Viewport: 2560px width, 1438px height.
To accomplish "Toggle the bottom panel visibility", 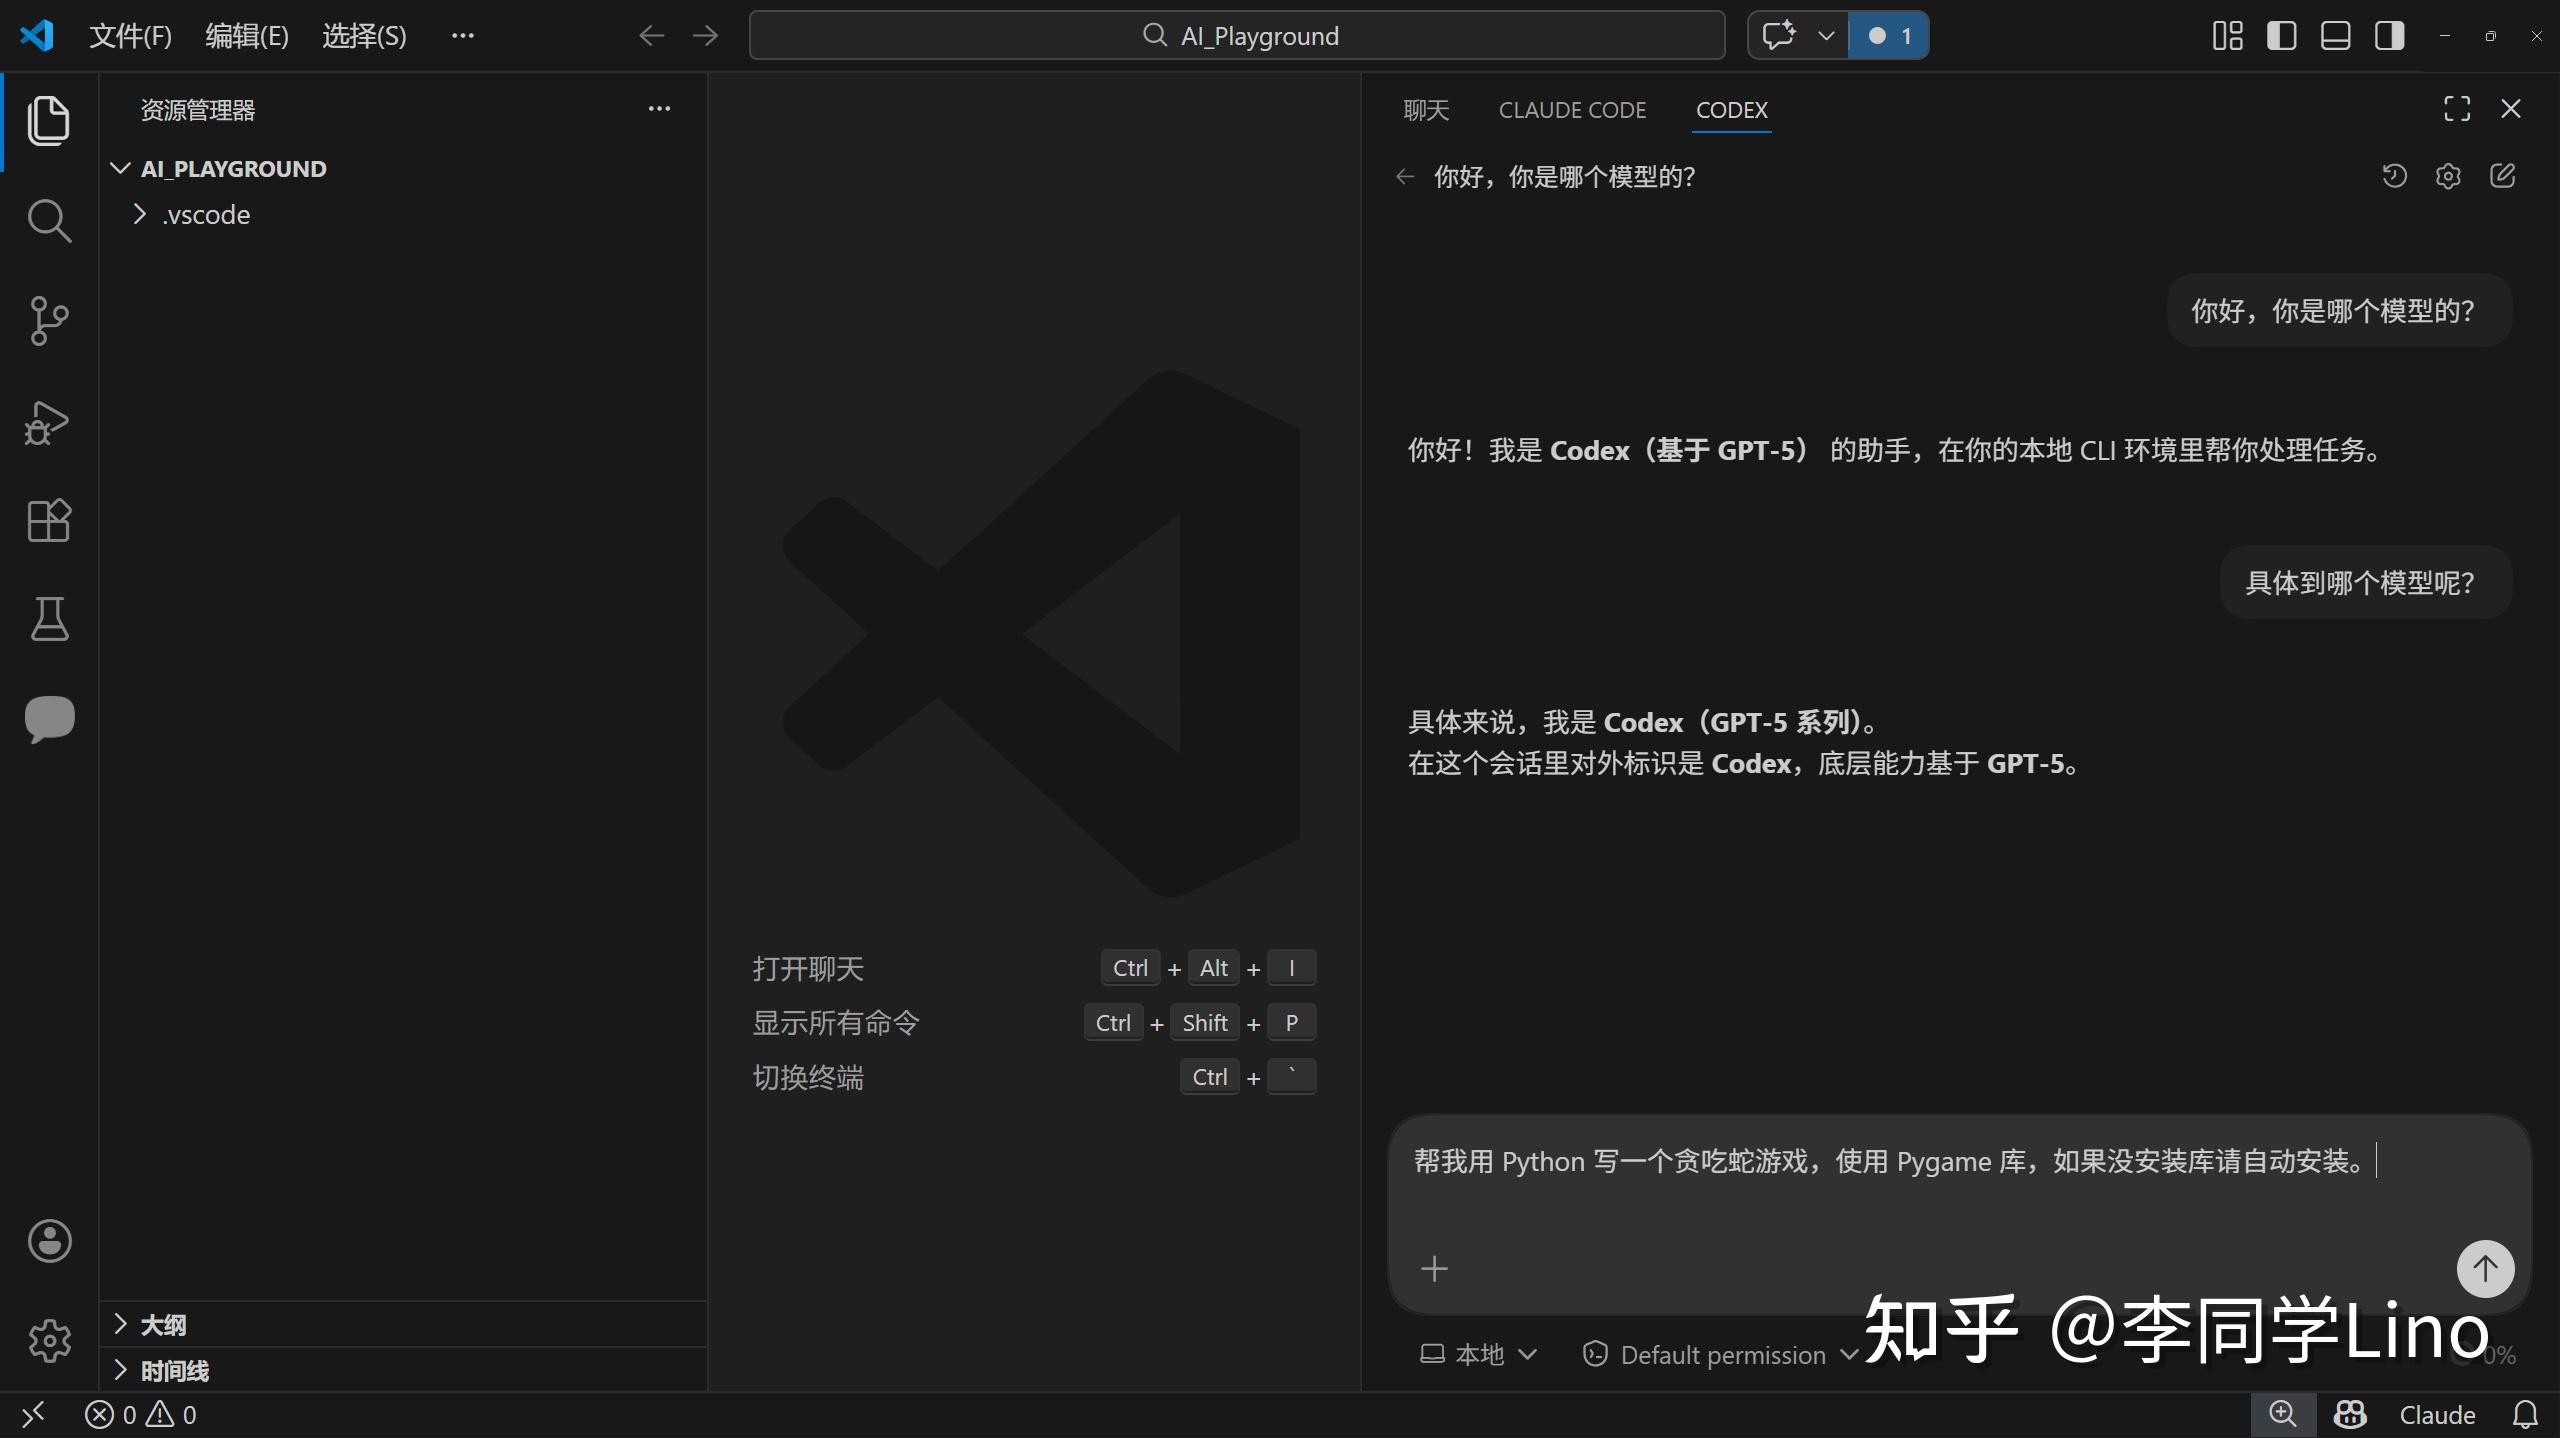I will coord(2335,36).
